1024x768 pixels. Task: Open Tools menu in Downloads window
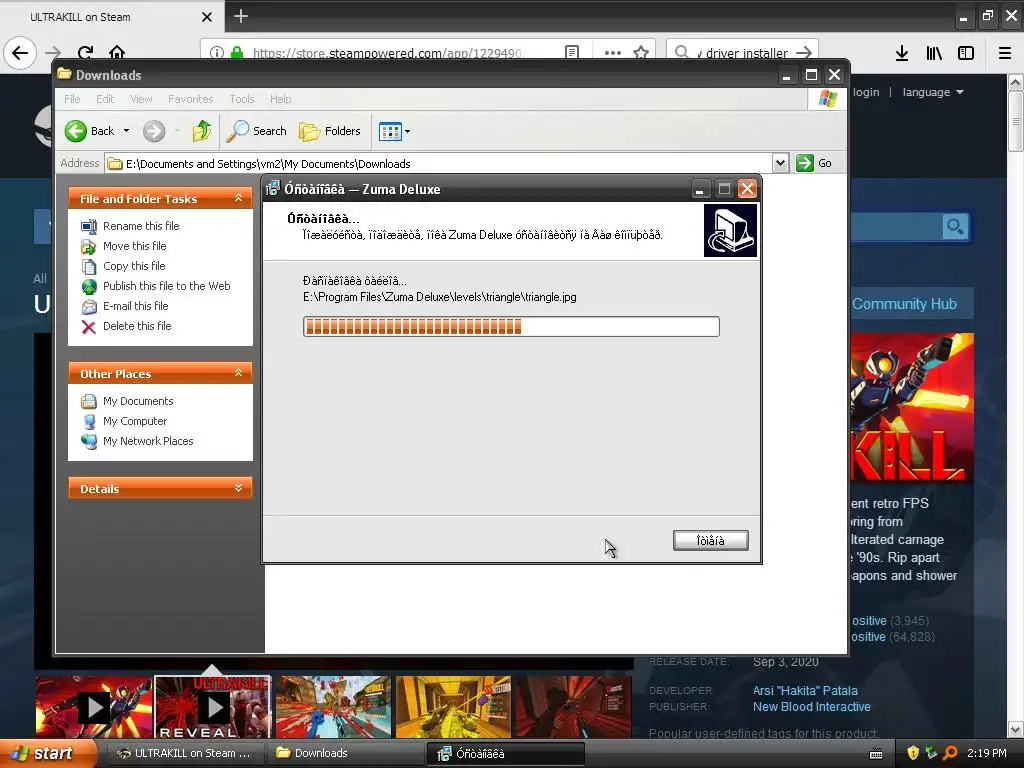pyautogui.click(x=242, y=99)
